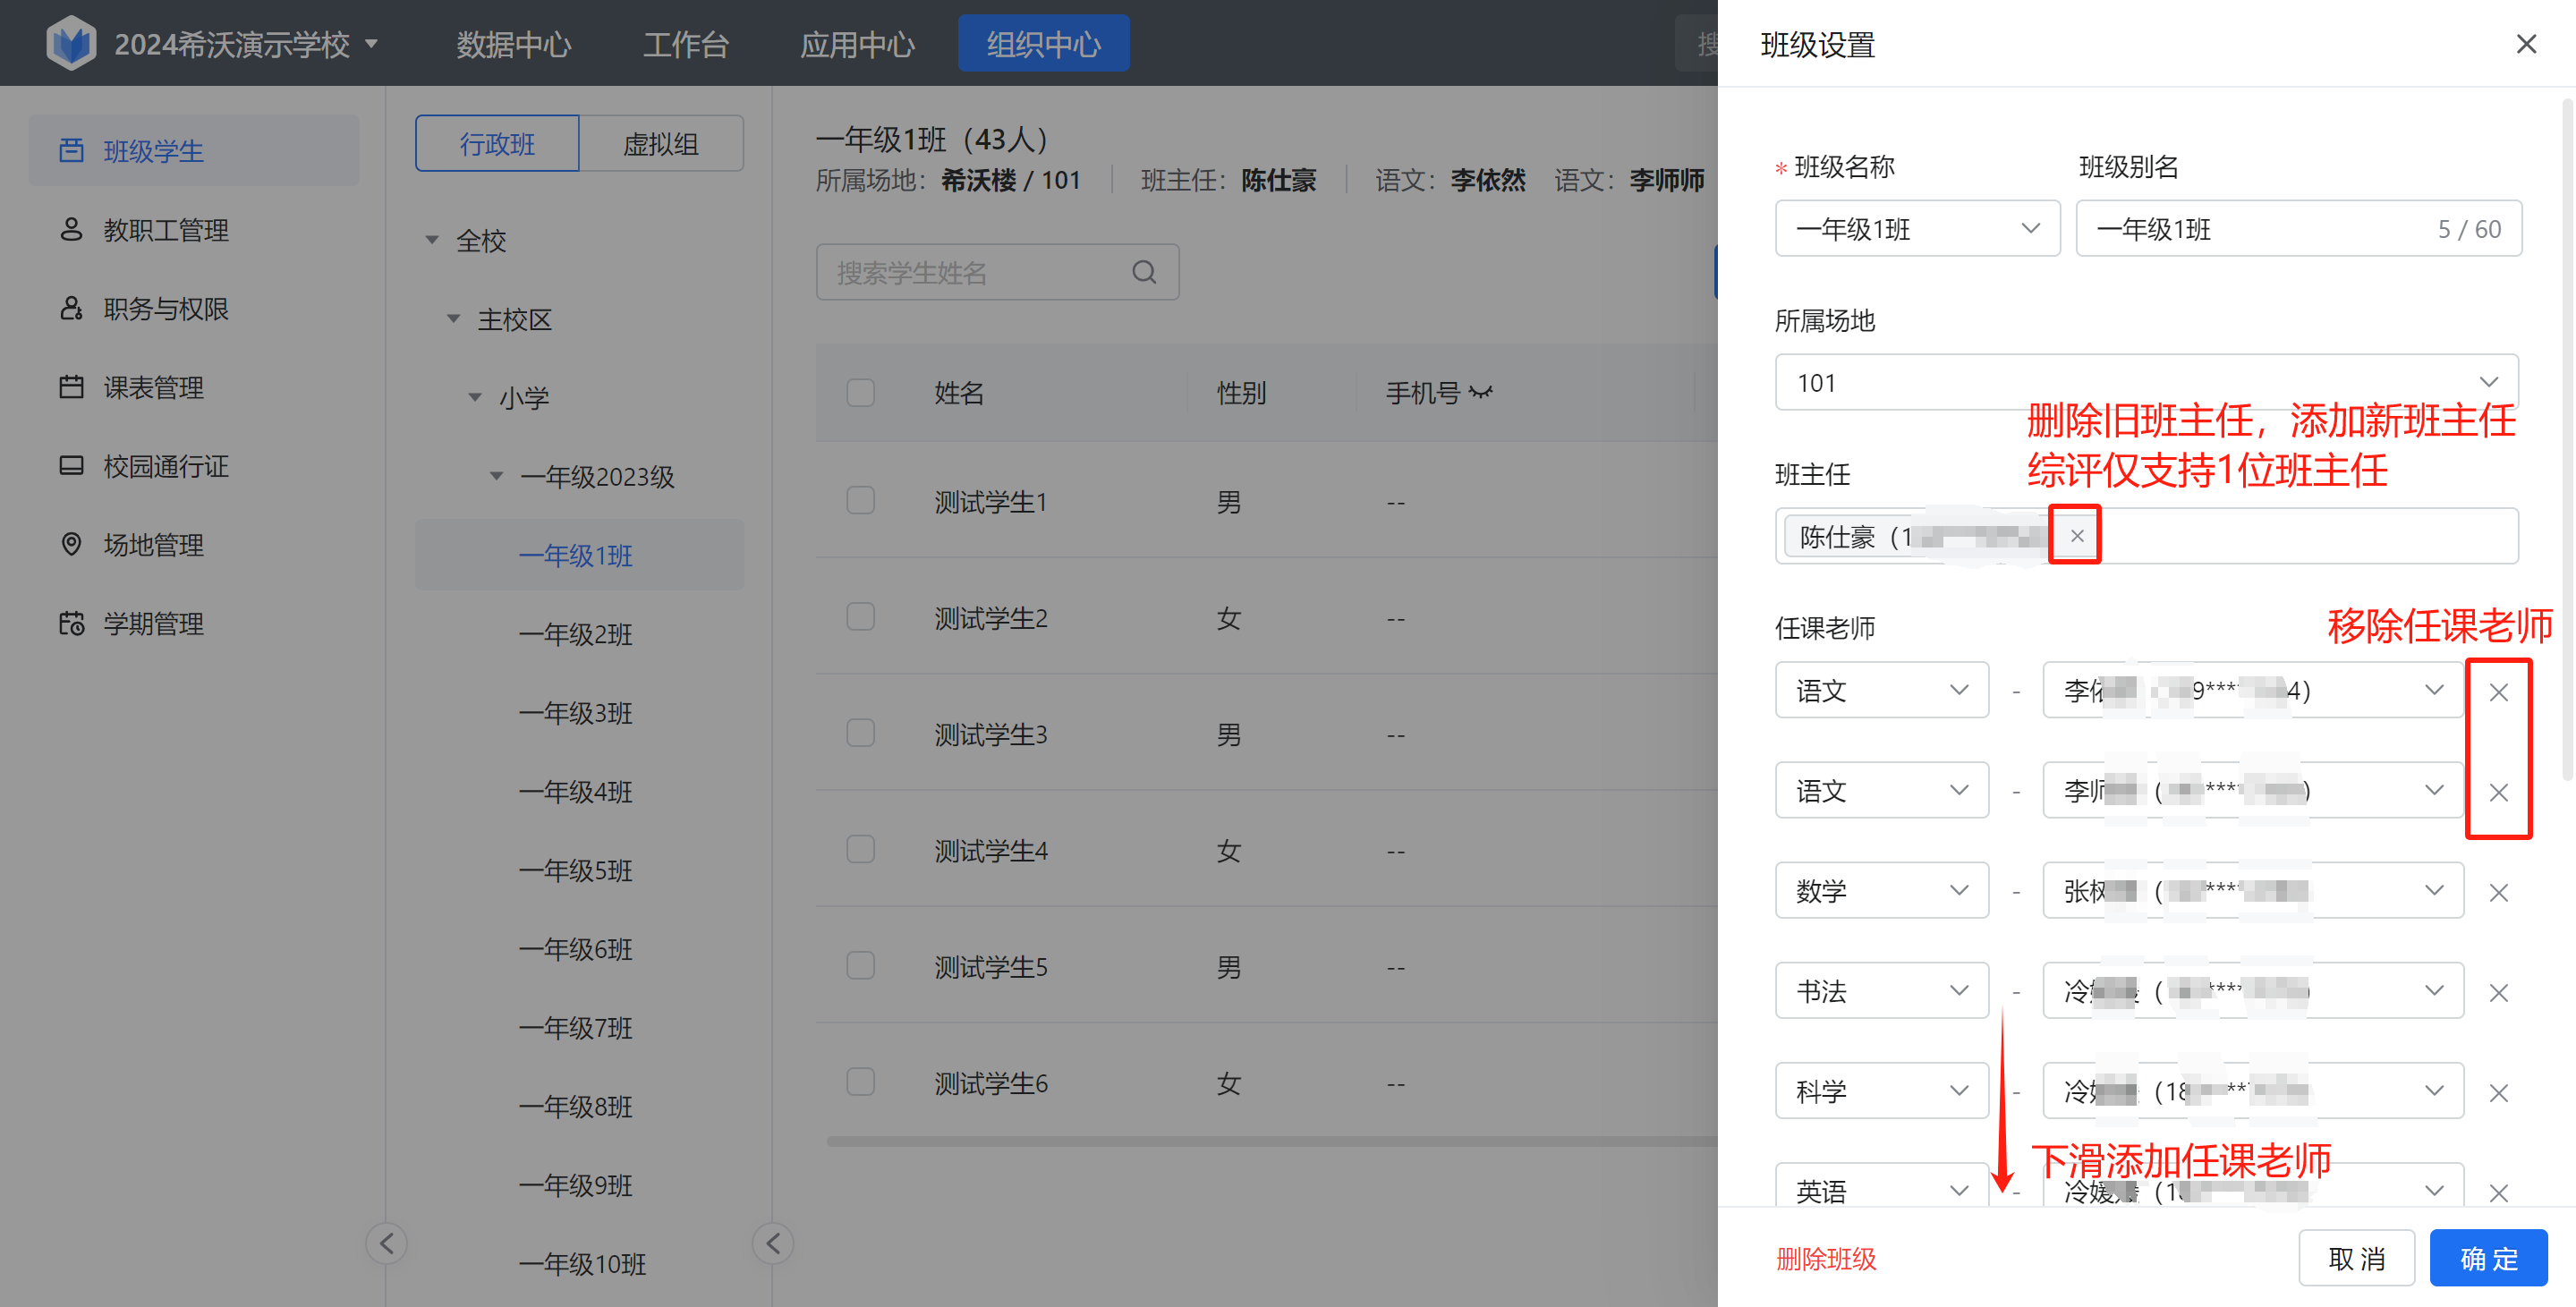Click the 确定 button
The image size is (2576, 1307).
pyautogui.click(x=2488, y=1258)
